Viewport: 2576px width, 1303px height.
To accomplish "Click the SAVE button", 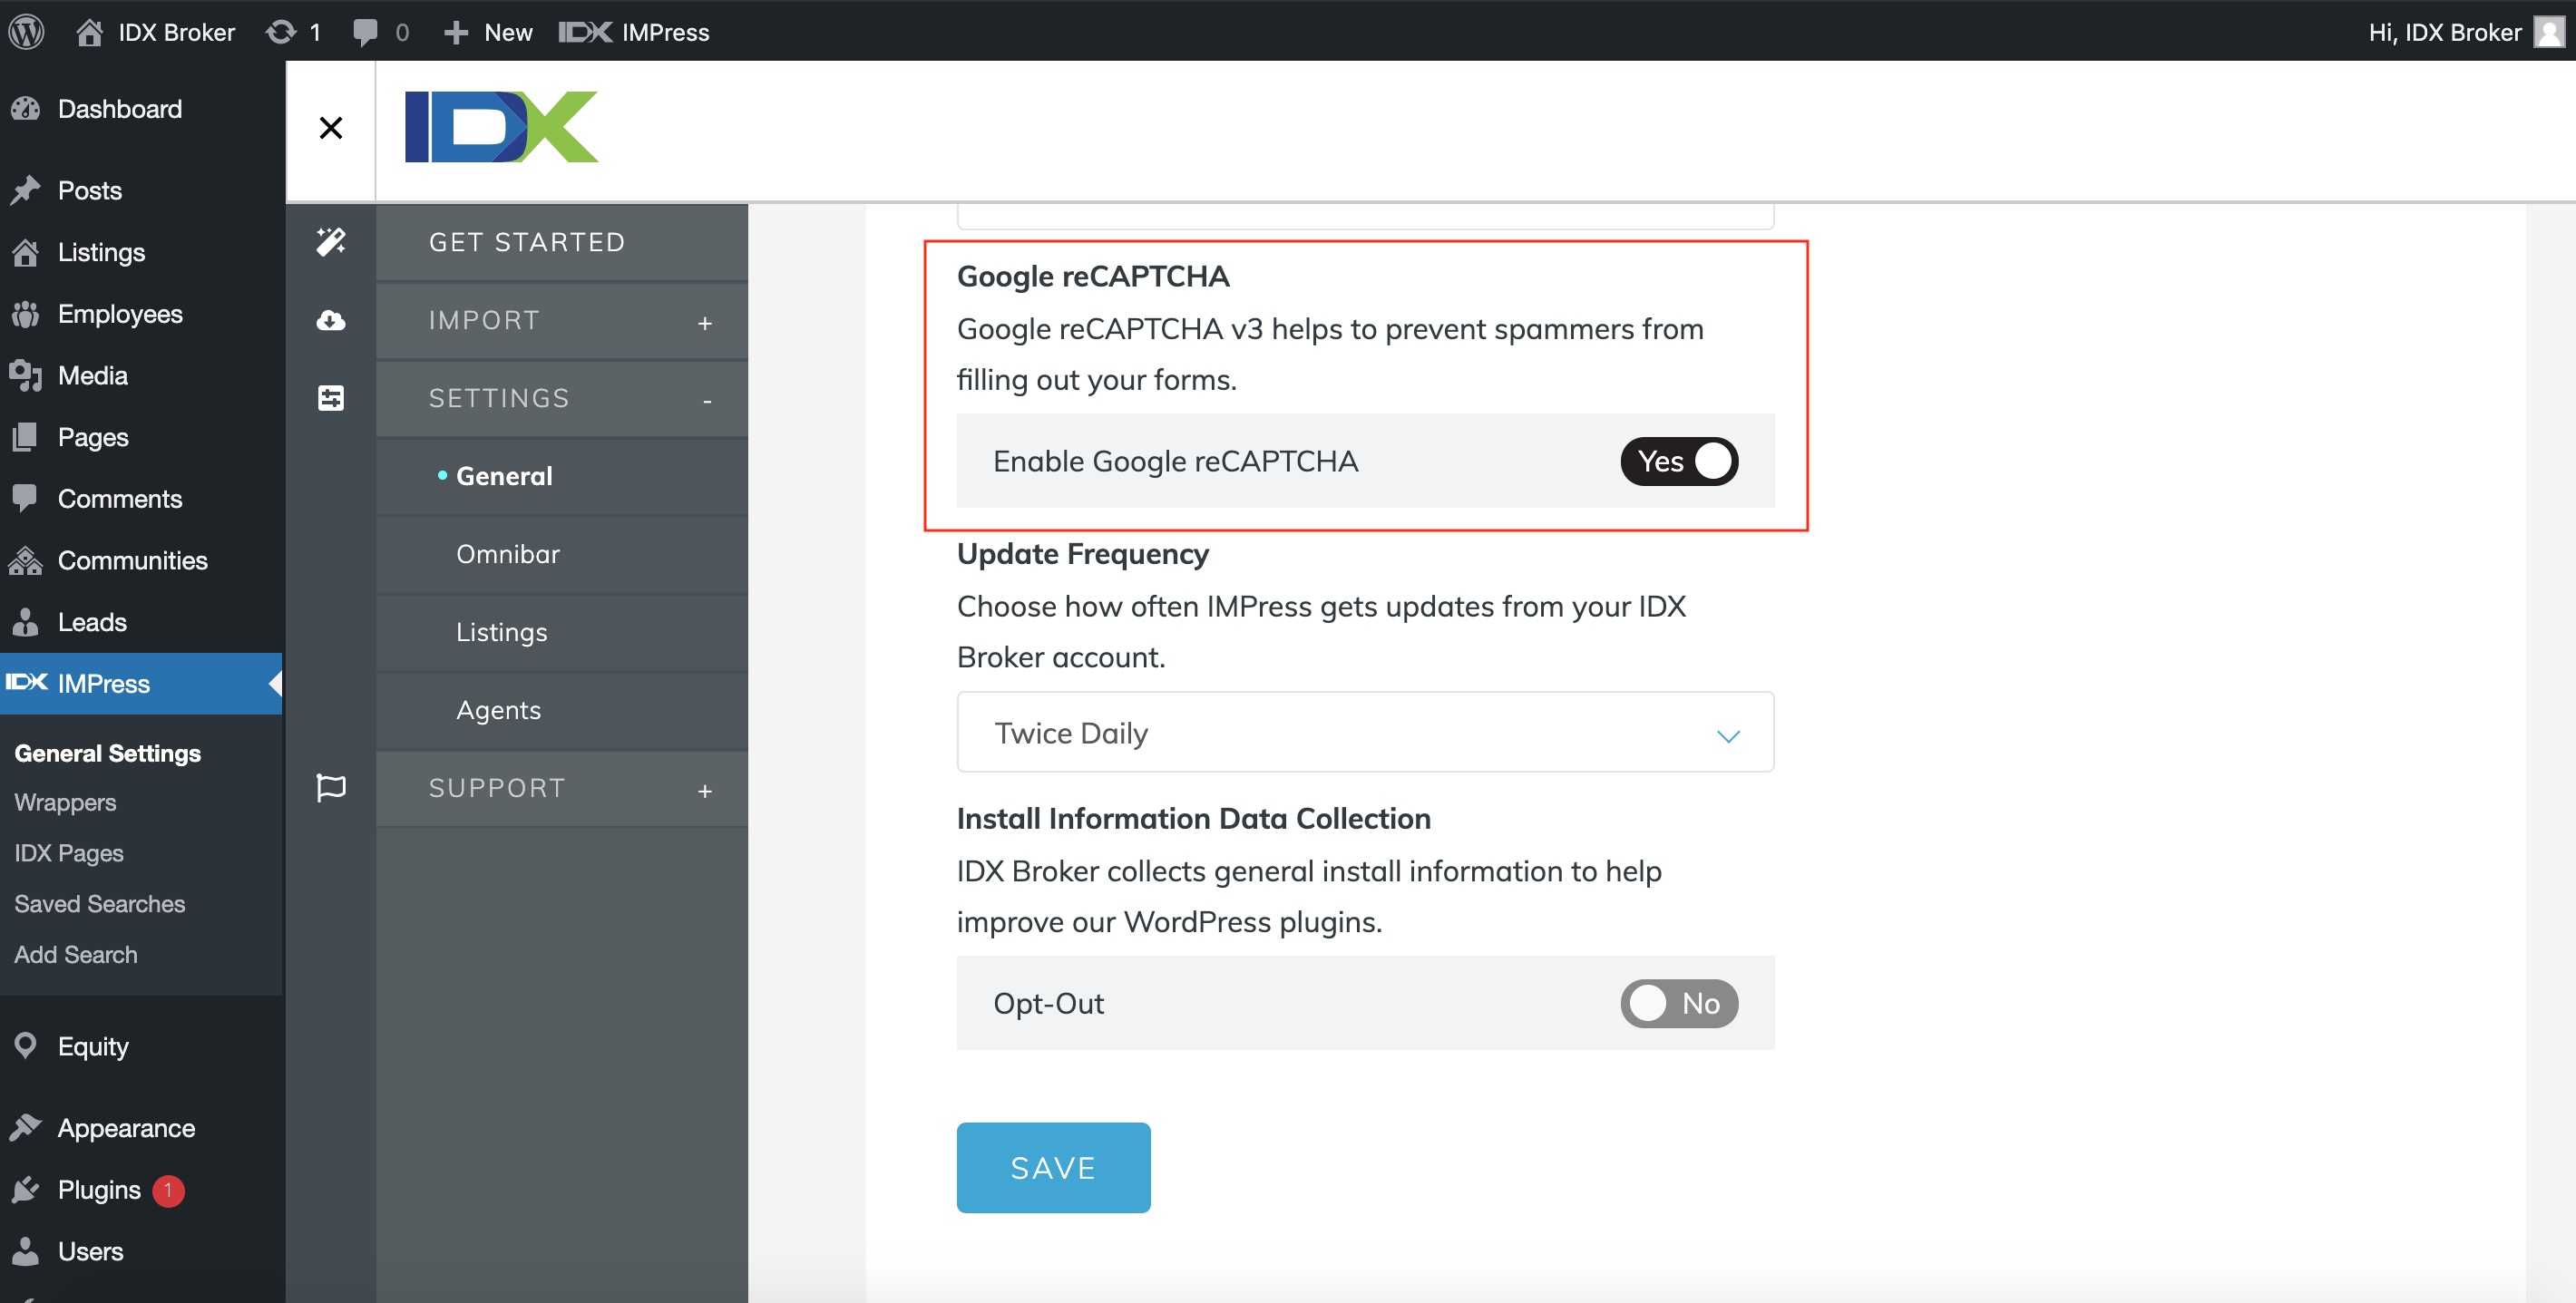I will [1053, 1168].
